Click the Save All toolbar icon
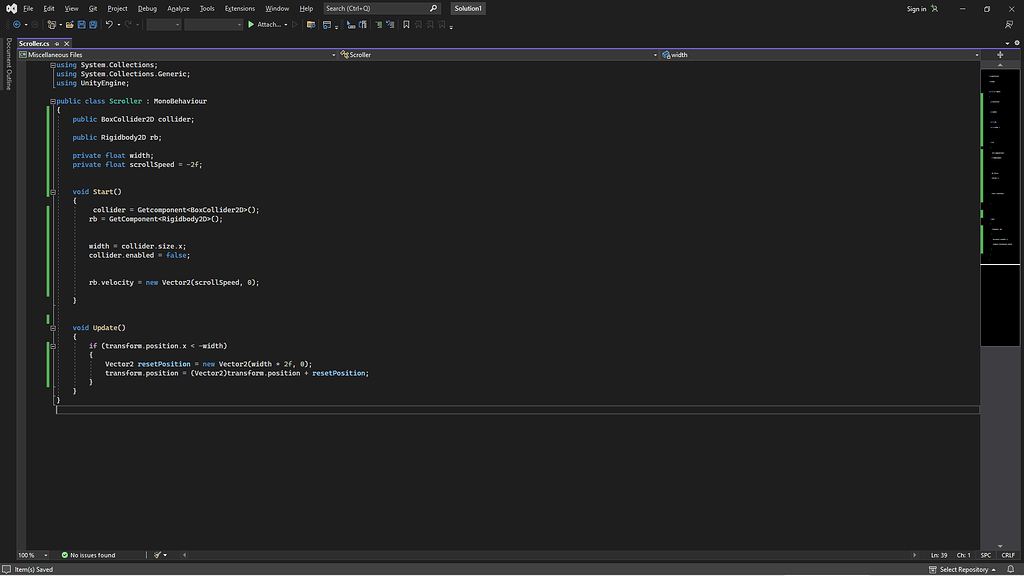 pyautogui.click(x=93, y=25)
